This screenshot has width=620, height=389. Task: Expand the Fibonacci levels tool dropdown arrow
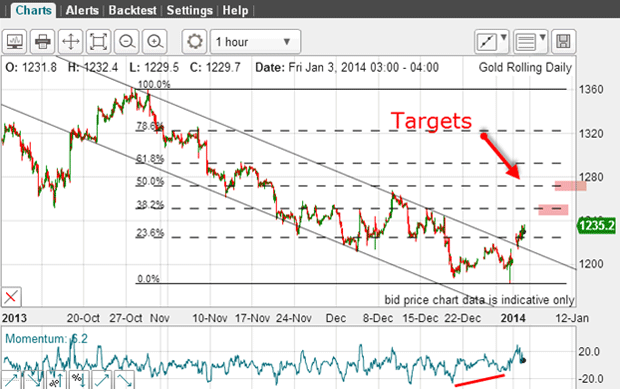point(542,38)
